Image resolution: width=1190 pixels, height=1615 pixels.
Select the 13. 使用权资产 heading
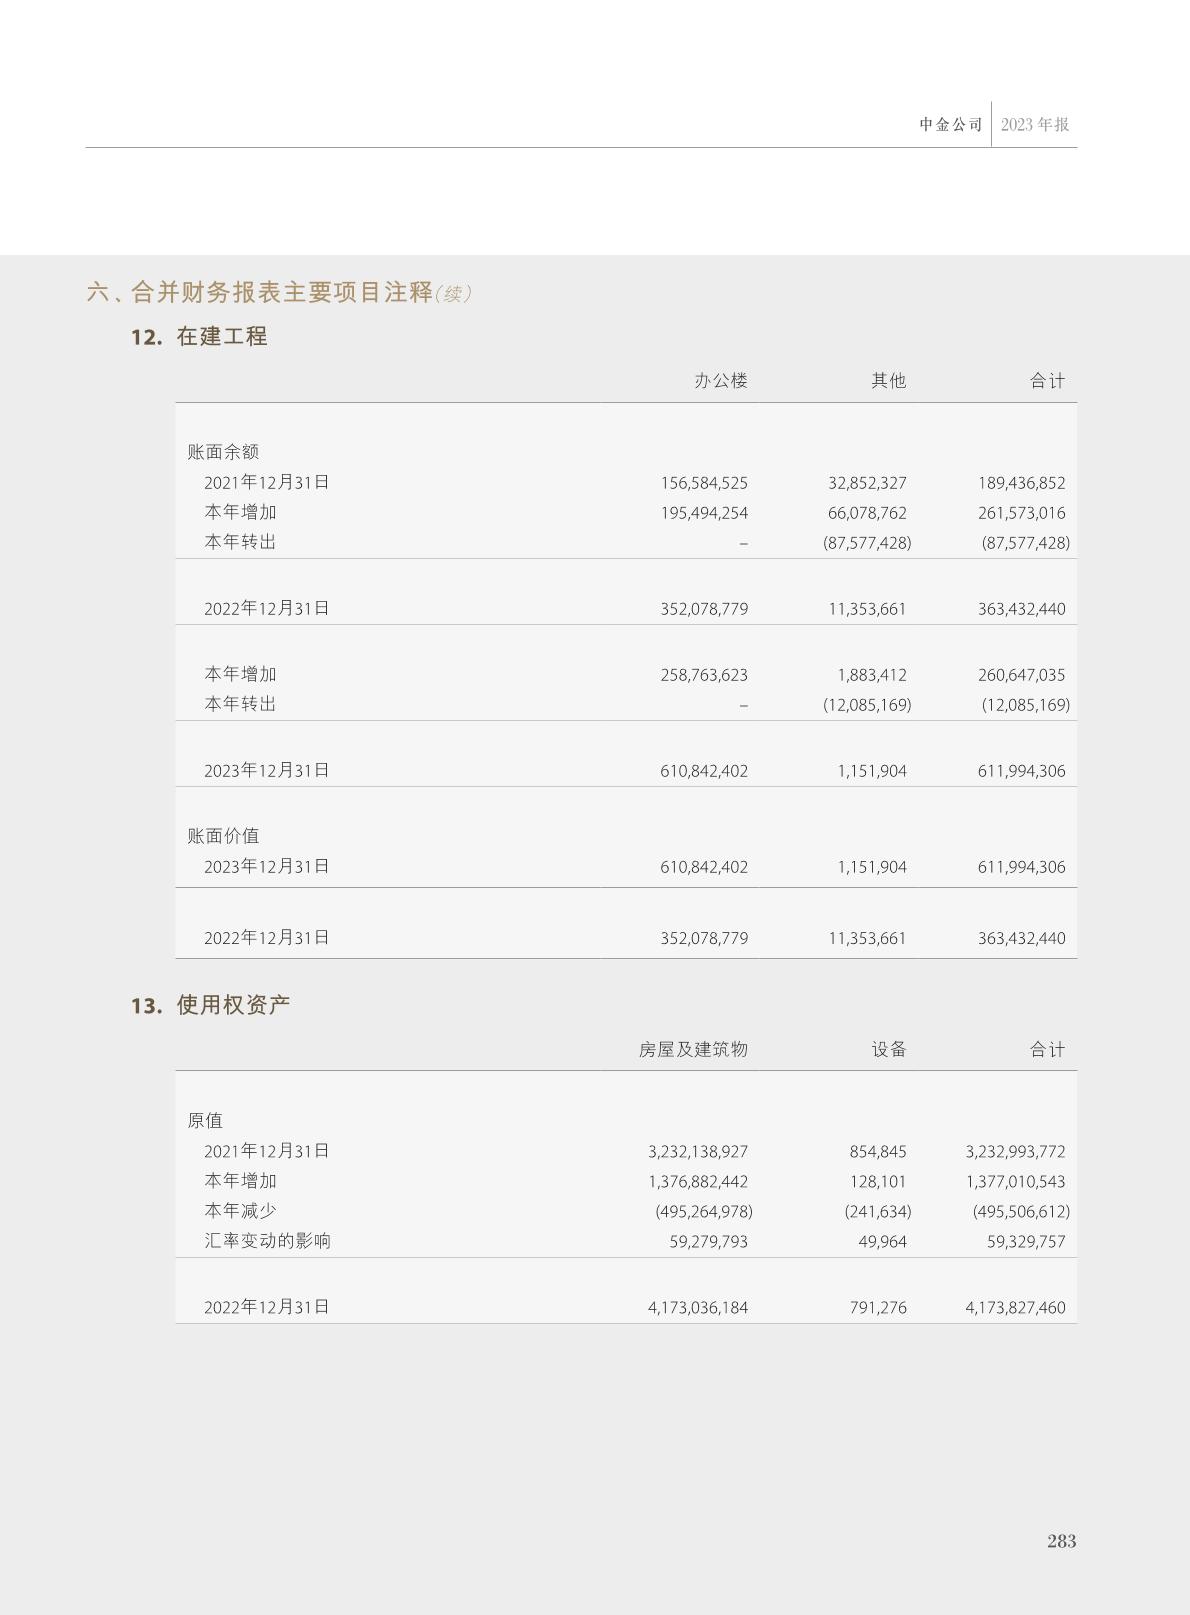coord(210,1005)
